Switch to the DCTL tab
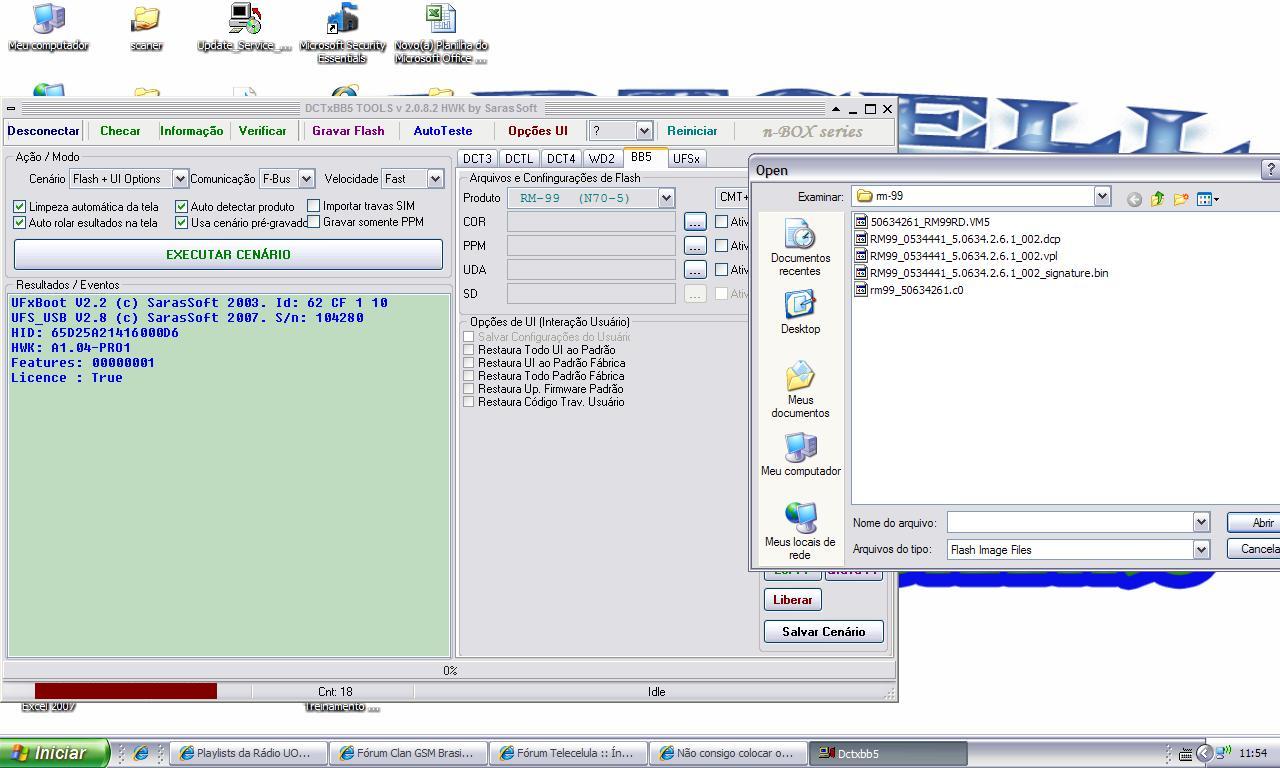Image resolution: width=1280 pixels, height=768 pixels. (x=519, y=158)
